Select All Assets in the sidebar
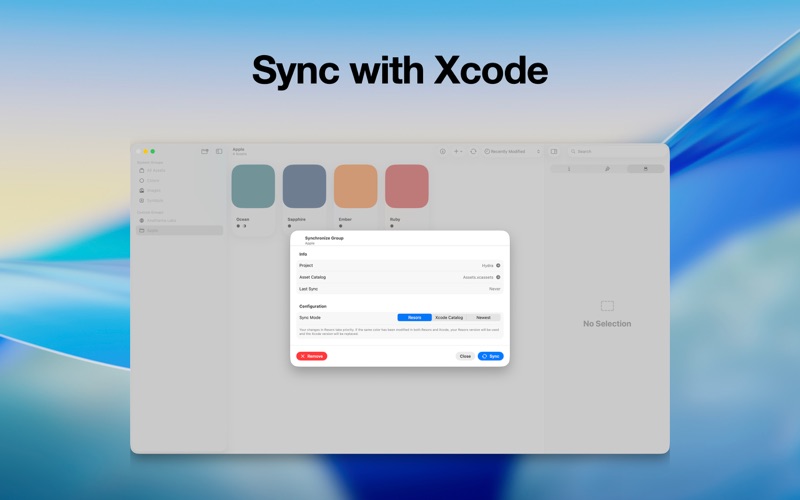Viewport: 800px width, 500px height. point(180,170)
